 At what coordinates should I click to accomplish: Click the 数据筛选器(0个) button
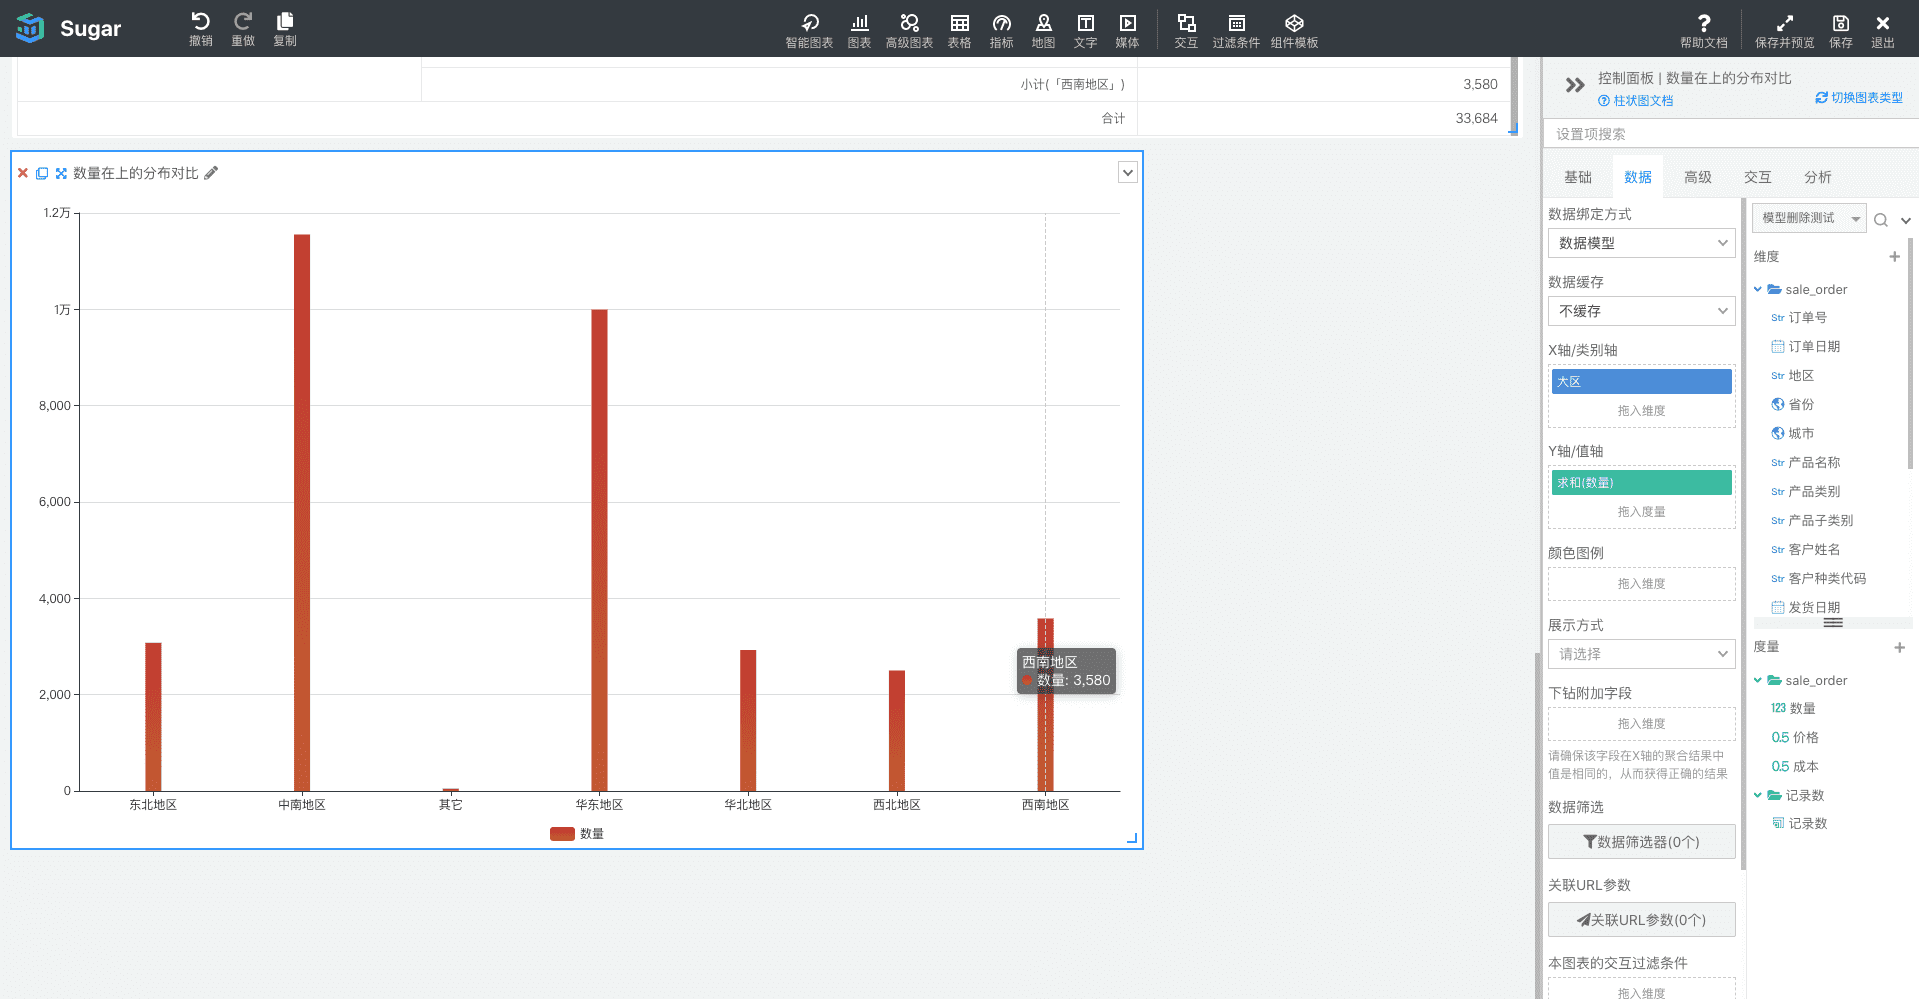tap(1641, 842)
